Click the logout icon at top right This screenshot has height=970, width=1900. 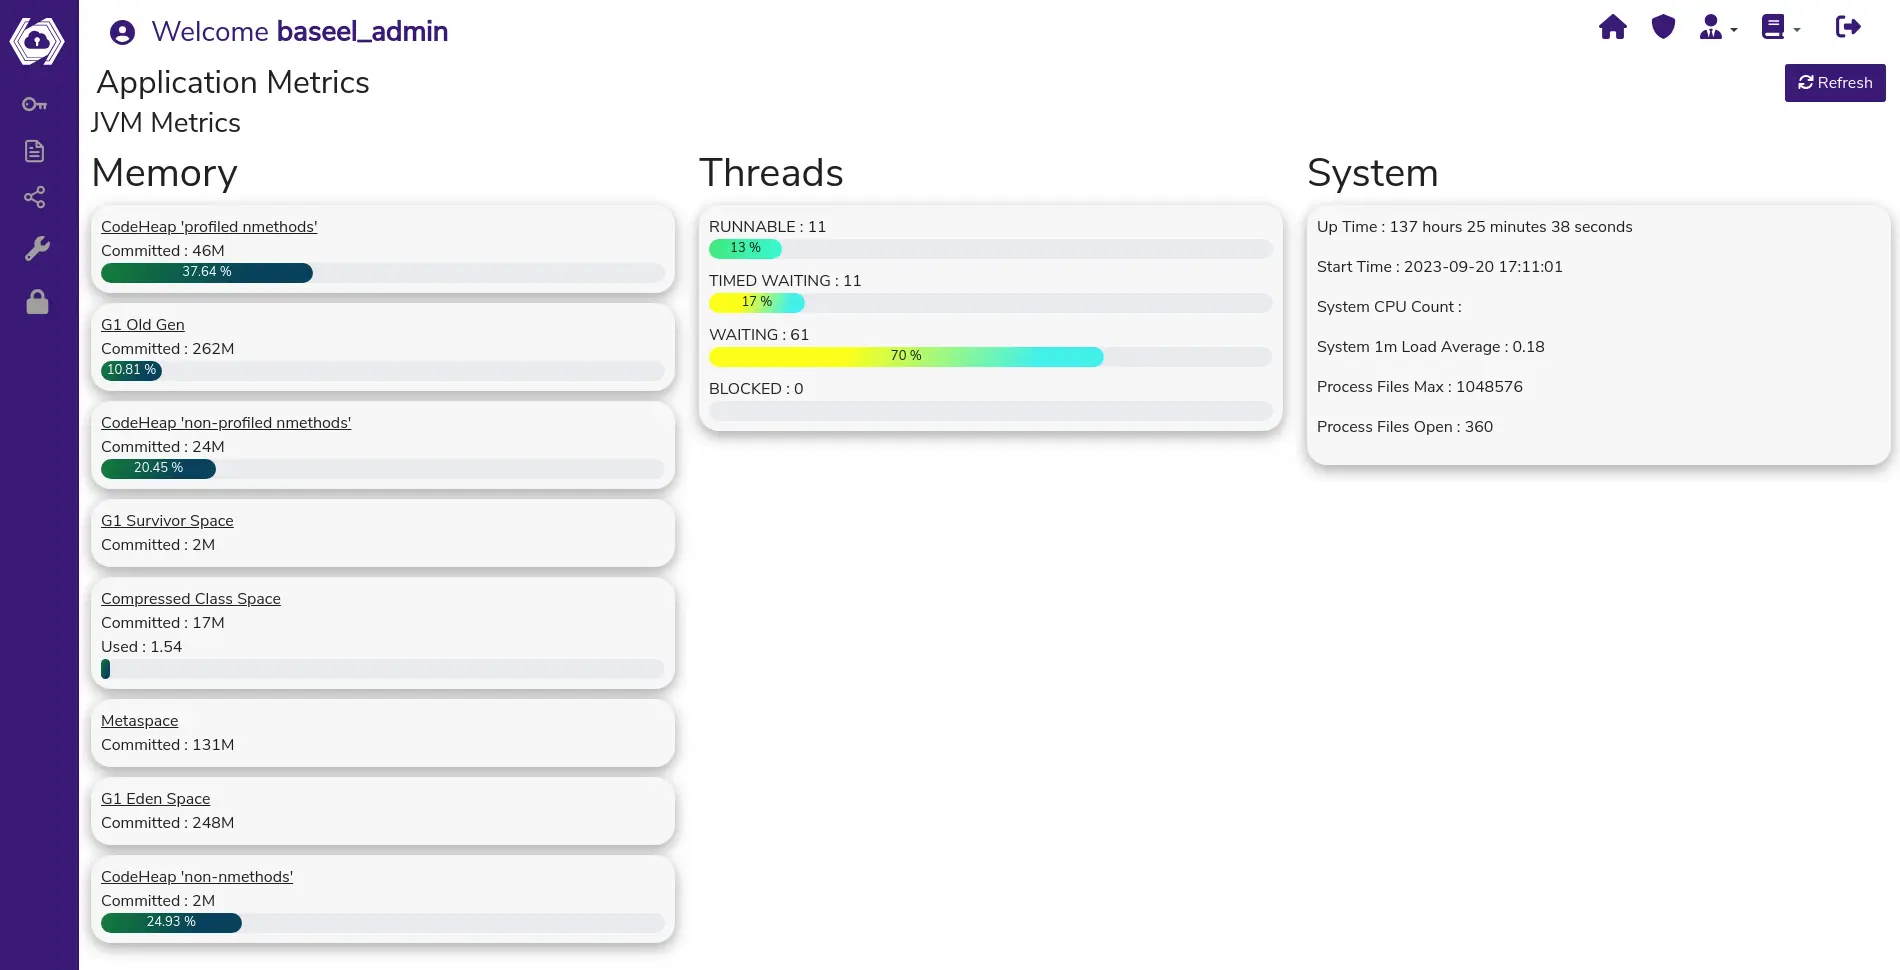coord(1848,27)
